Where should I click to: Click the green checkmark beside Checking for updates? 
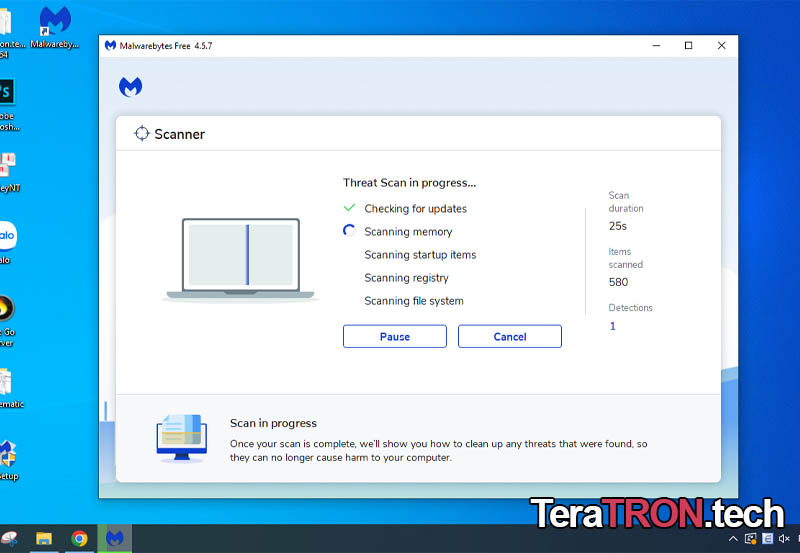click(349, 208)
